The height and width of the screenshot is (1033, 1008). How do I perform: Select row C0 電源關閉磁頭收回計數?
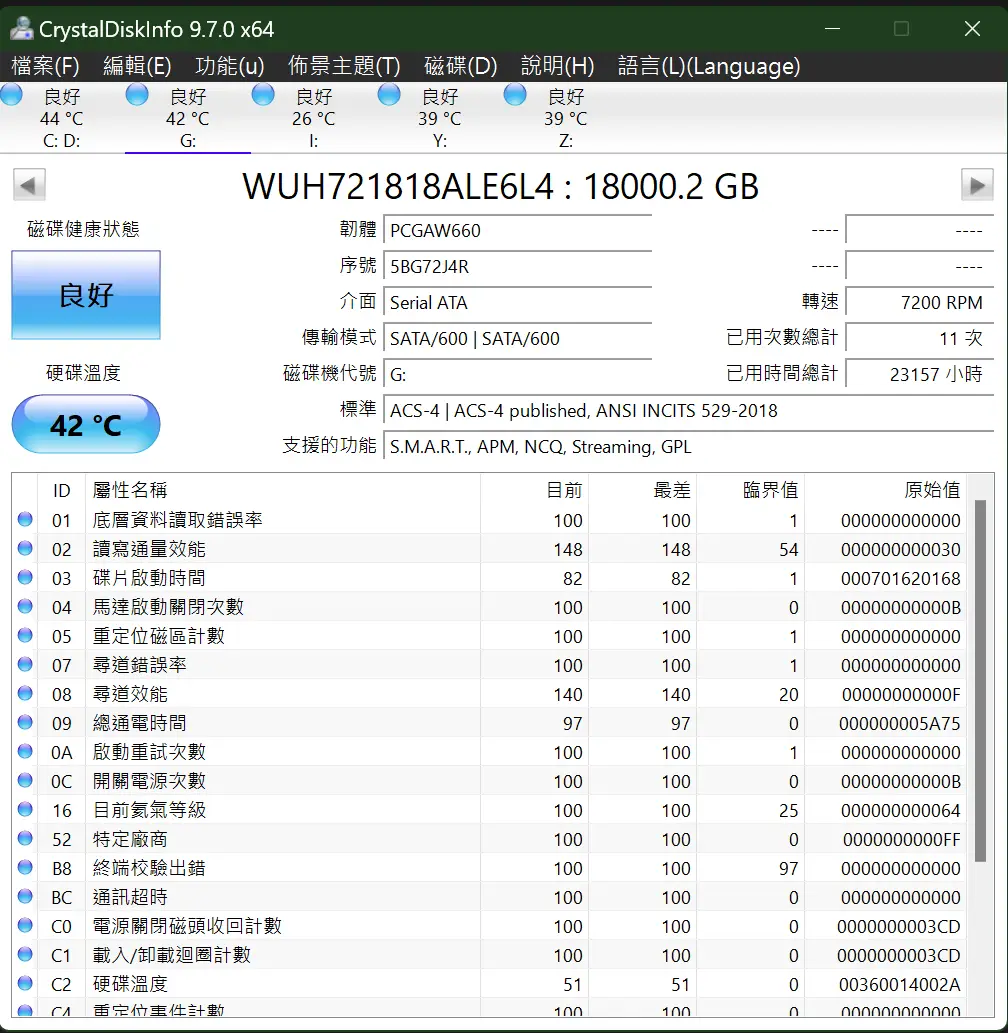489,926
